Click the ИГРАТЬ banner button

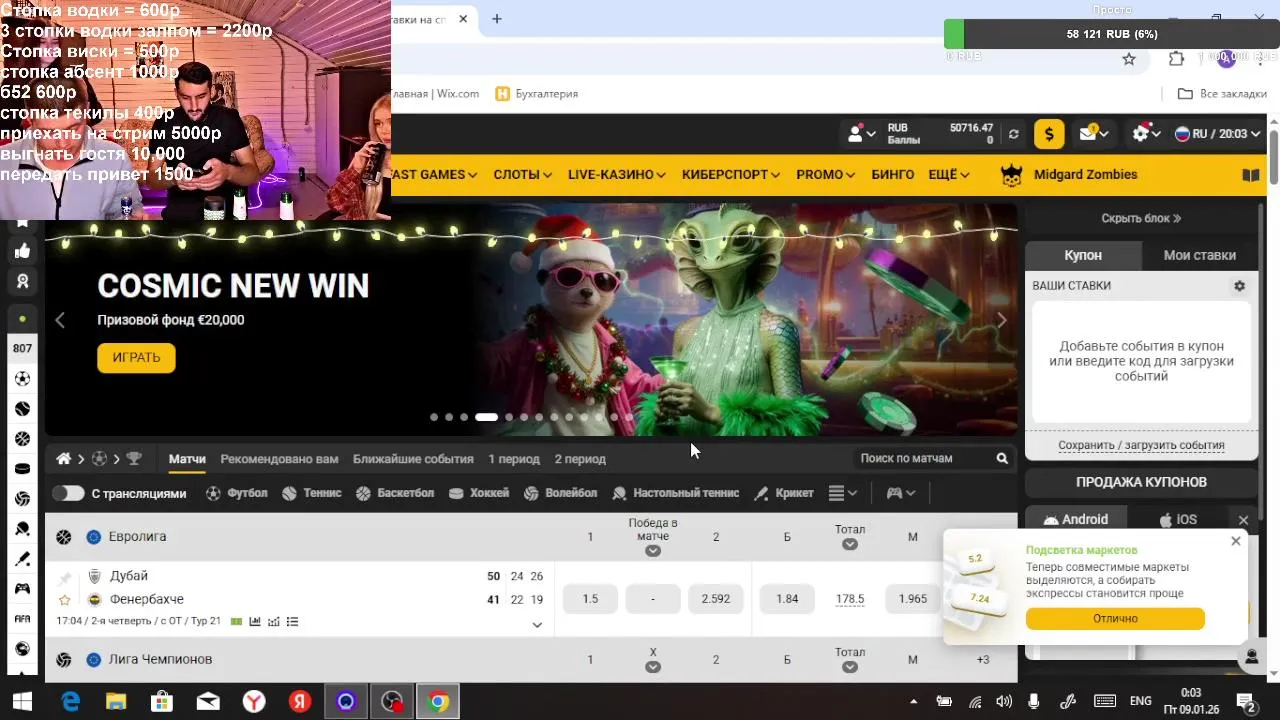point(136,358)
